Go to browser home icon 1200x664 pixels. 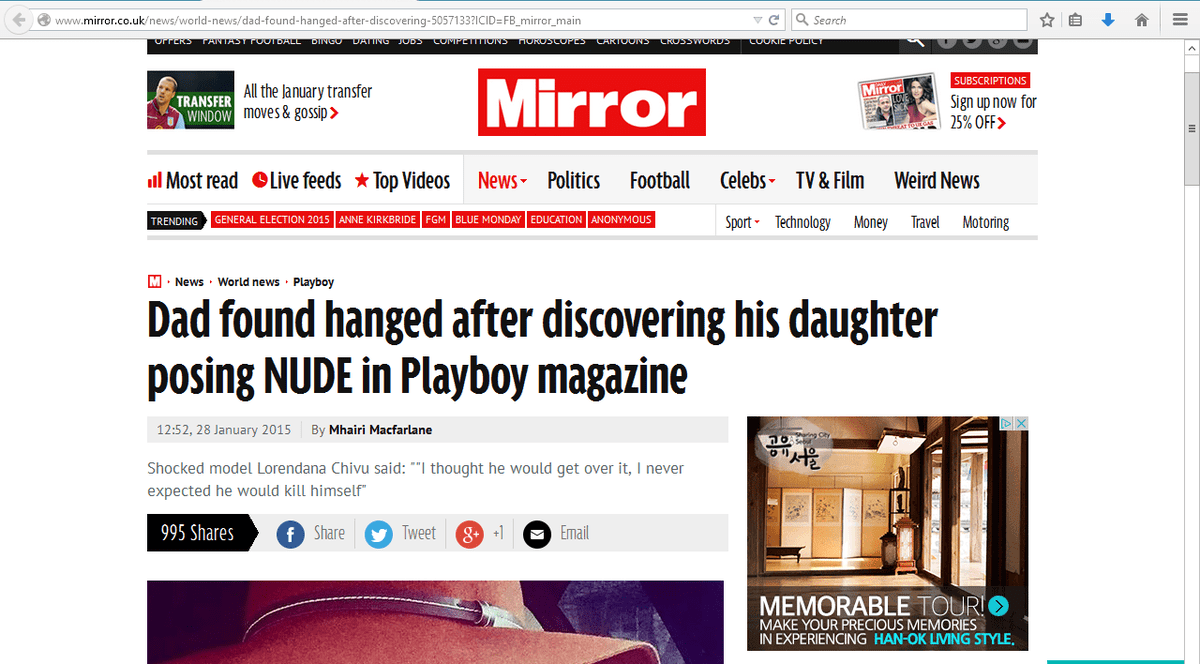click(x=1141, y=20)
